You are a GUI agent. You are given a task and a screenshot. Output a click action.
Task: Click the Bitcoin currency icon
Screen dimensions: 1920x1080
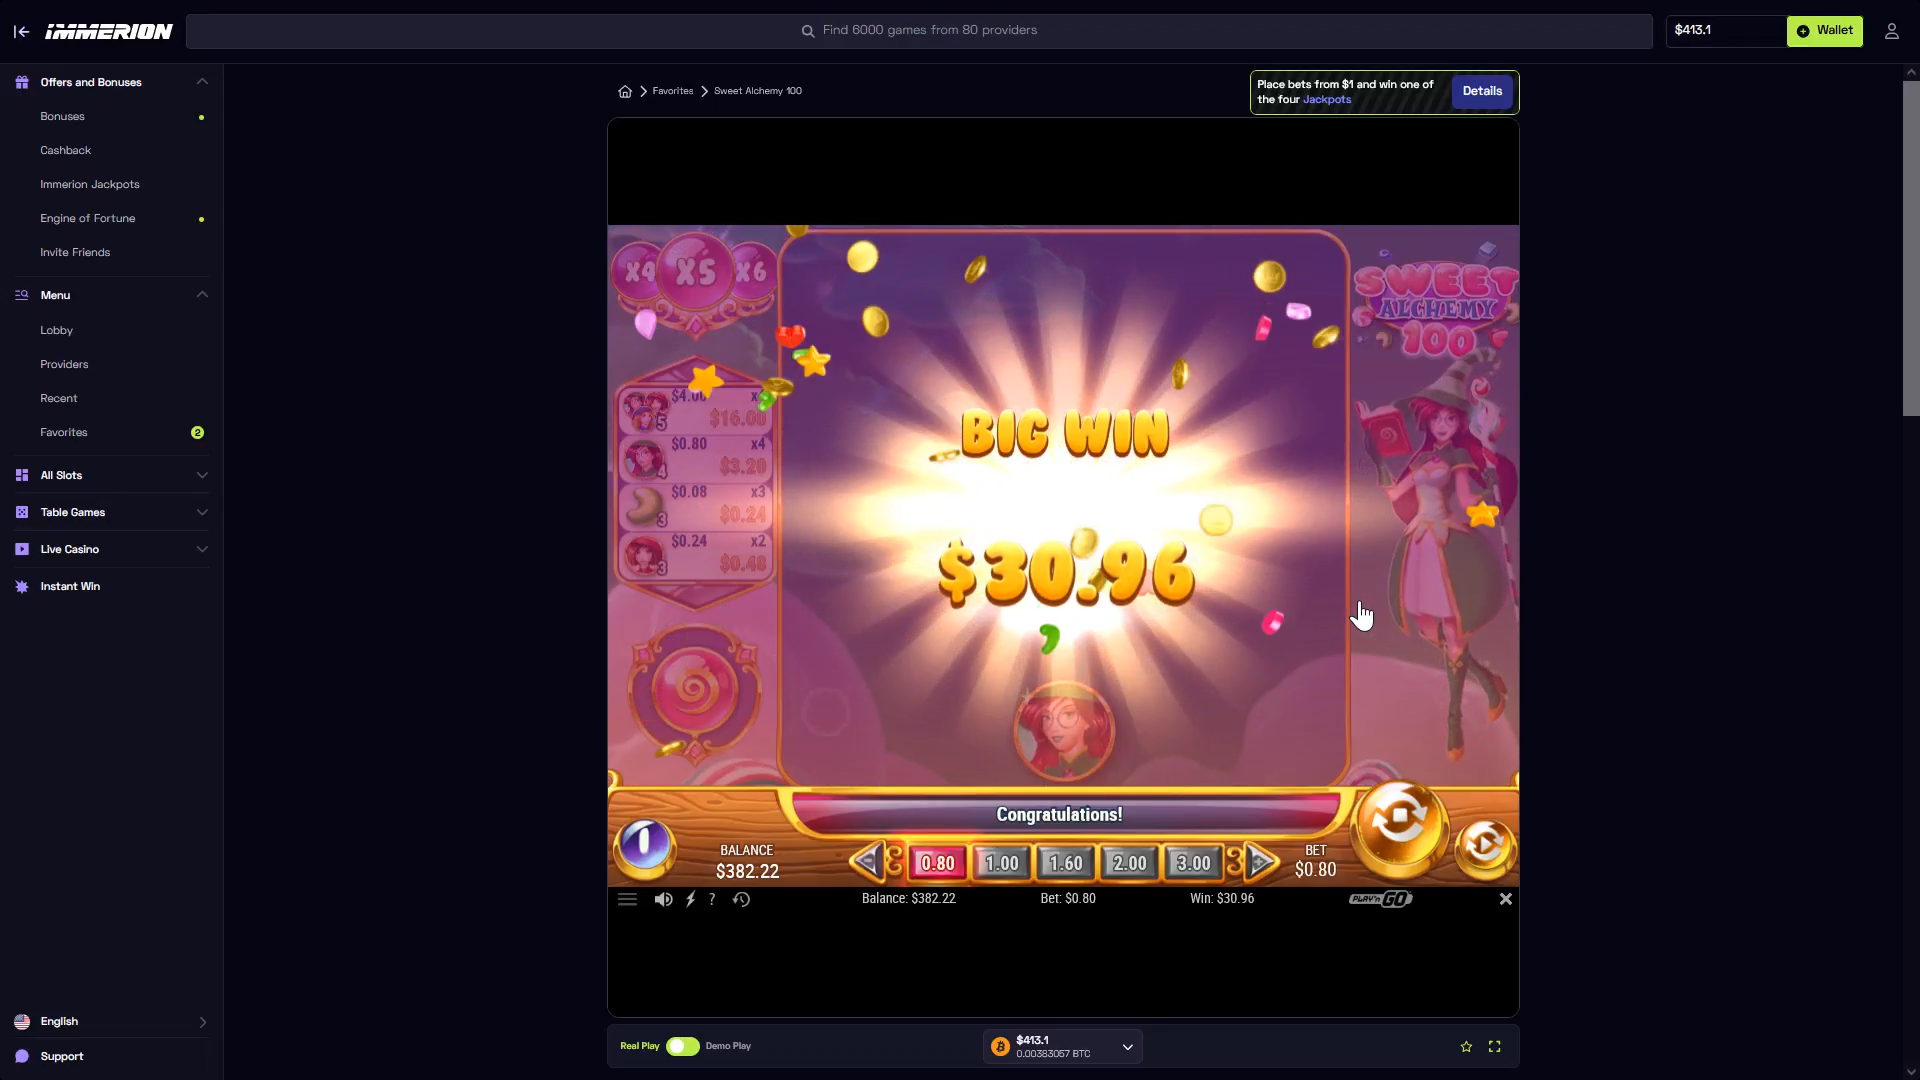click(1000, 1046)
